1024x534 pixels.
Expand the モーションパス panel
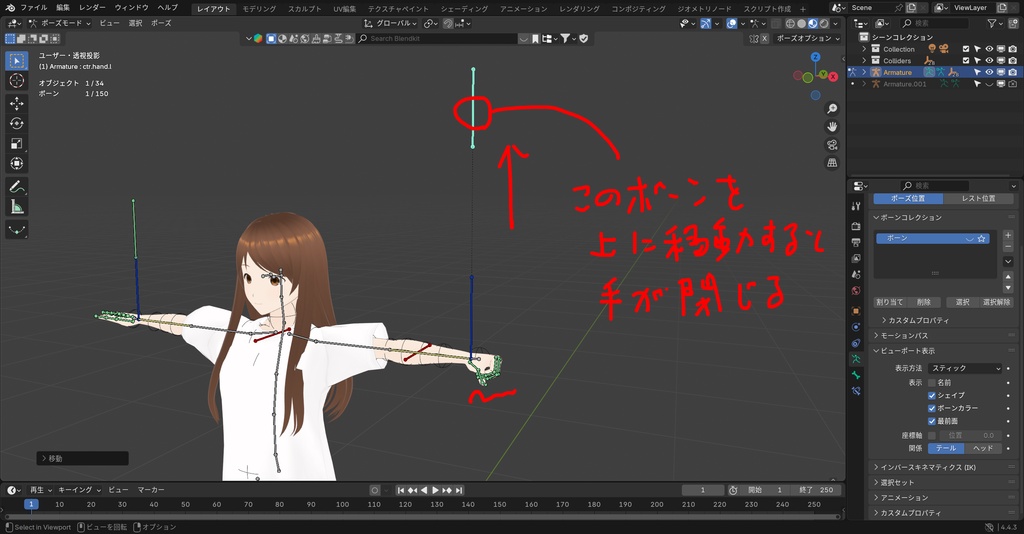[904, 336]
